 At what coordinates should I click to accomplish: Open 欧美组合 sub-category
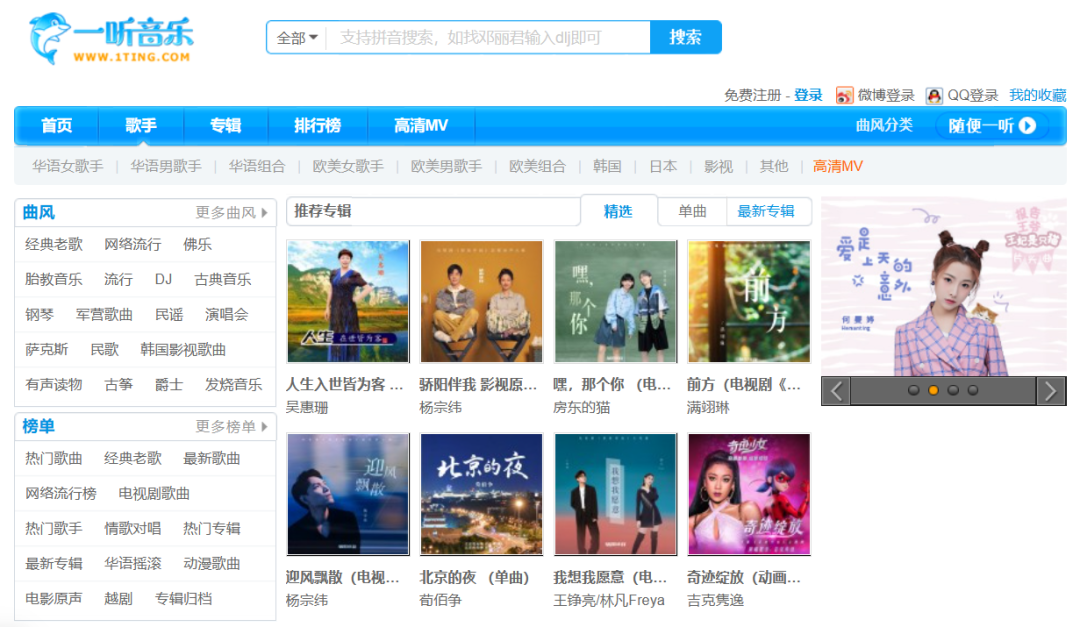tap(537, 166)
